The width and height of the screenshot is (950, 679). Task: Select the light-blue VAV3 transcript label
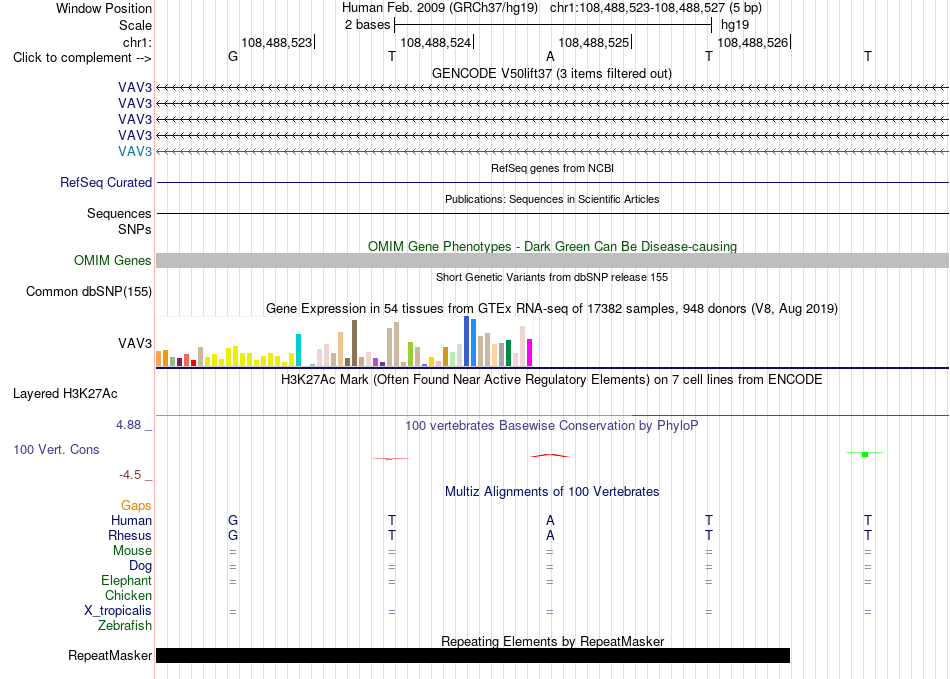click(135, 151)
